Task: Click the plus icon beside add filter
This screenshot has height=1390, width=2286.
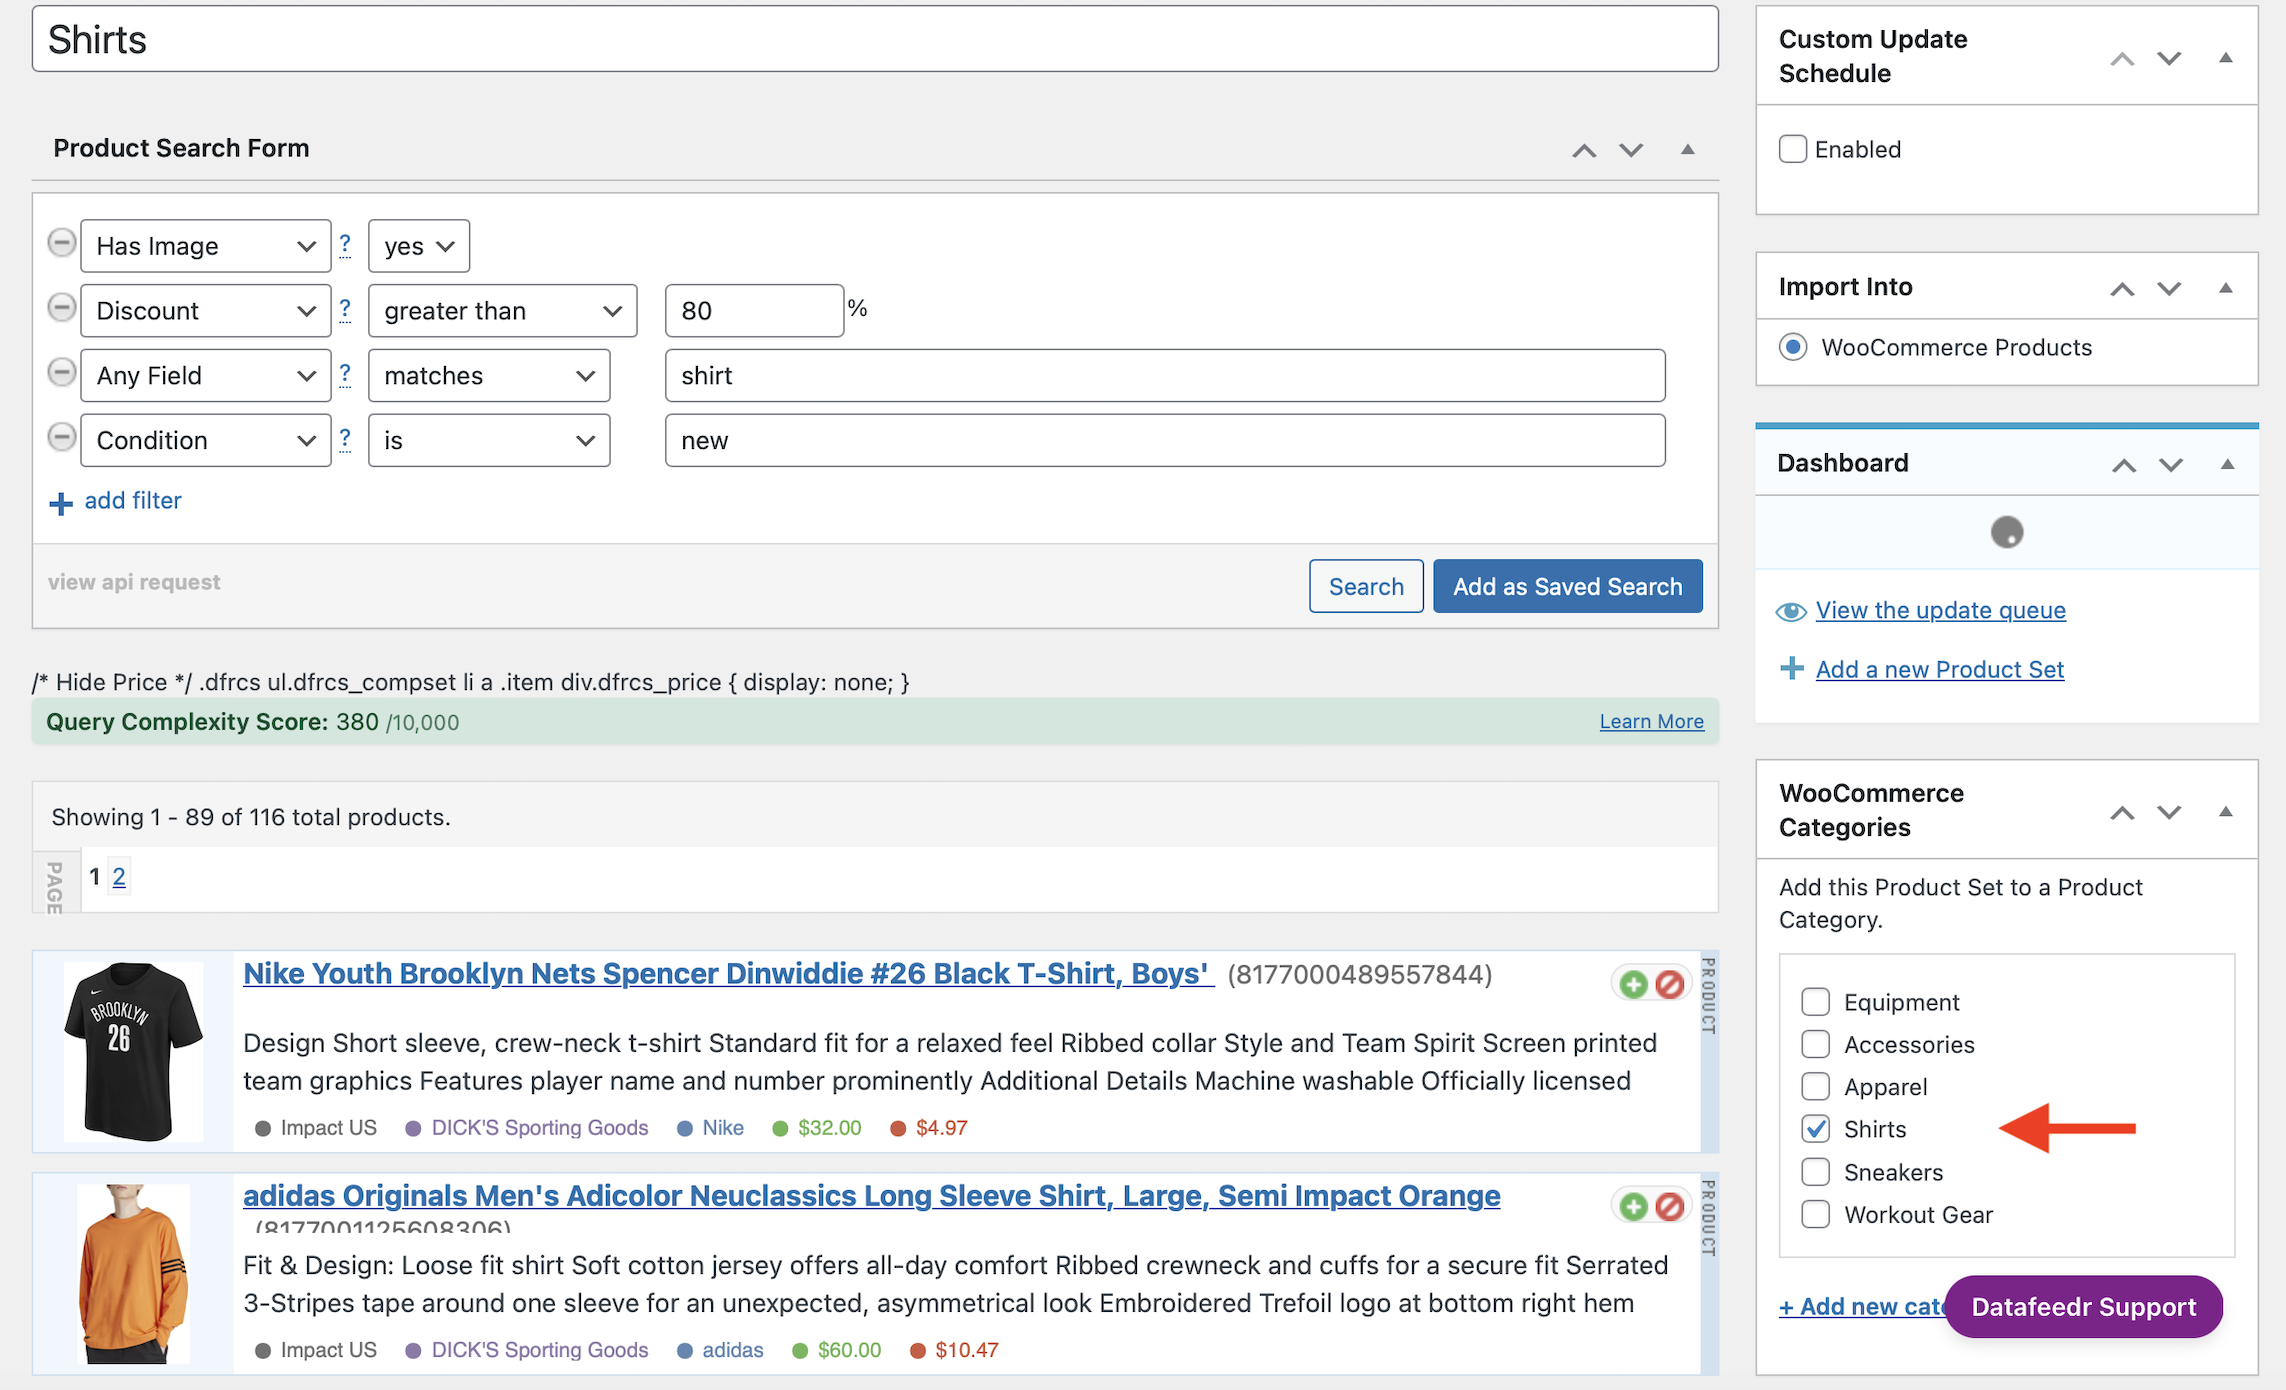Action: click(61, 503)
